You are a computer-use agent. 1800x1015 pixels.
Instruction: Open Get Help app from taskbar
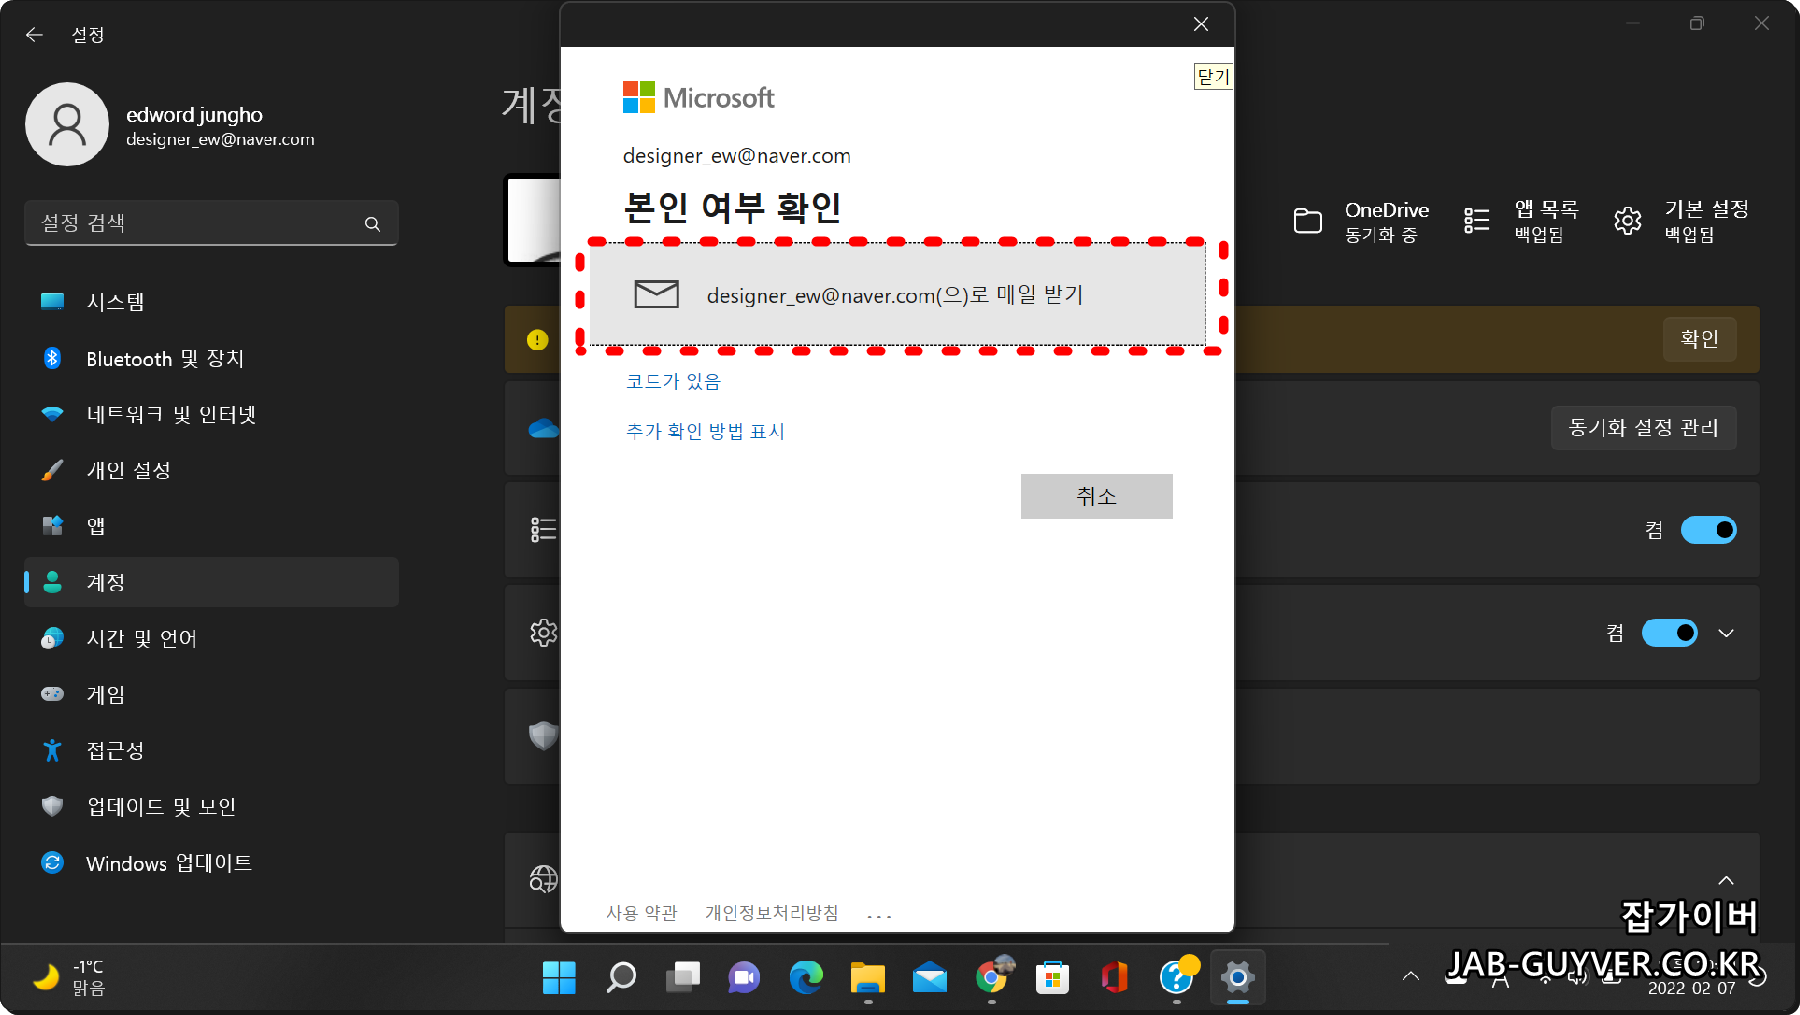click(x=1177, y=977)
